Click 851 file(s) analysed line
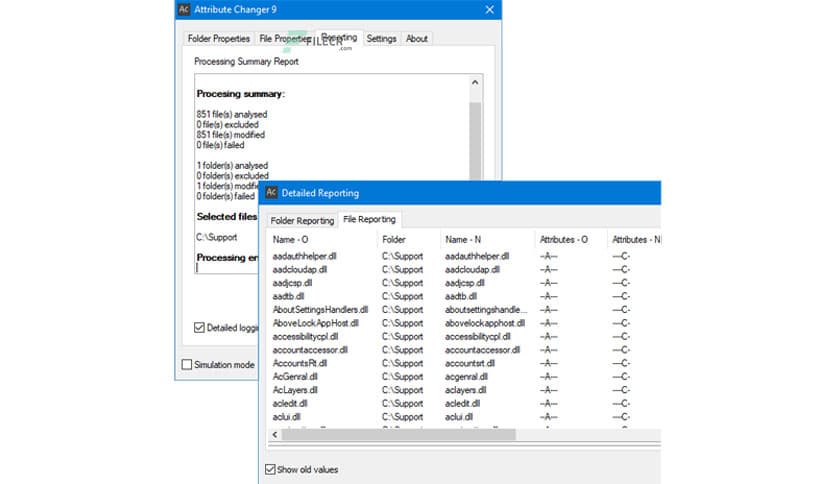Viewport: 836px width, 484px height. pos(232,114)
